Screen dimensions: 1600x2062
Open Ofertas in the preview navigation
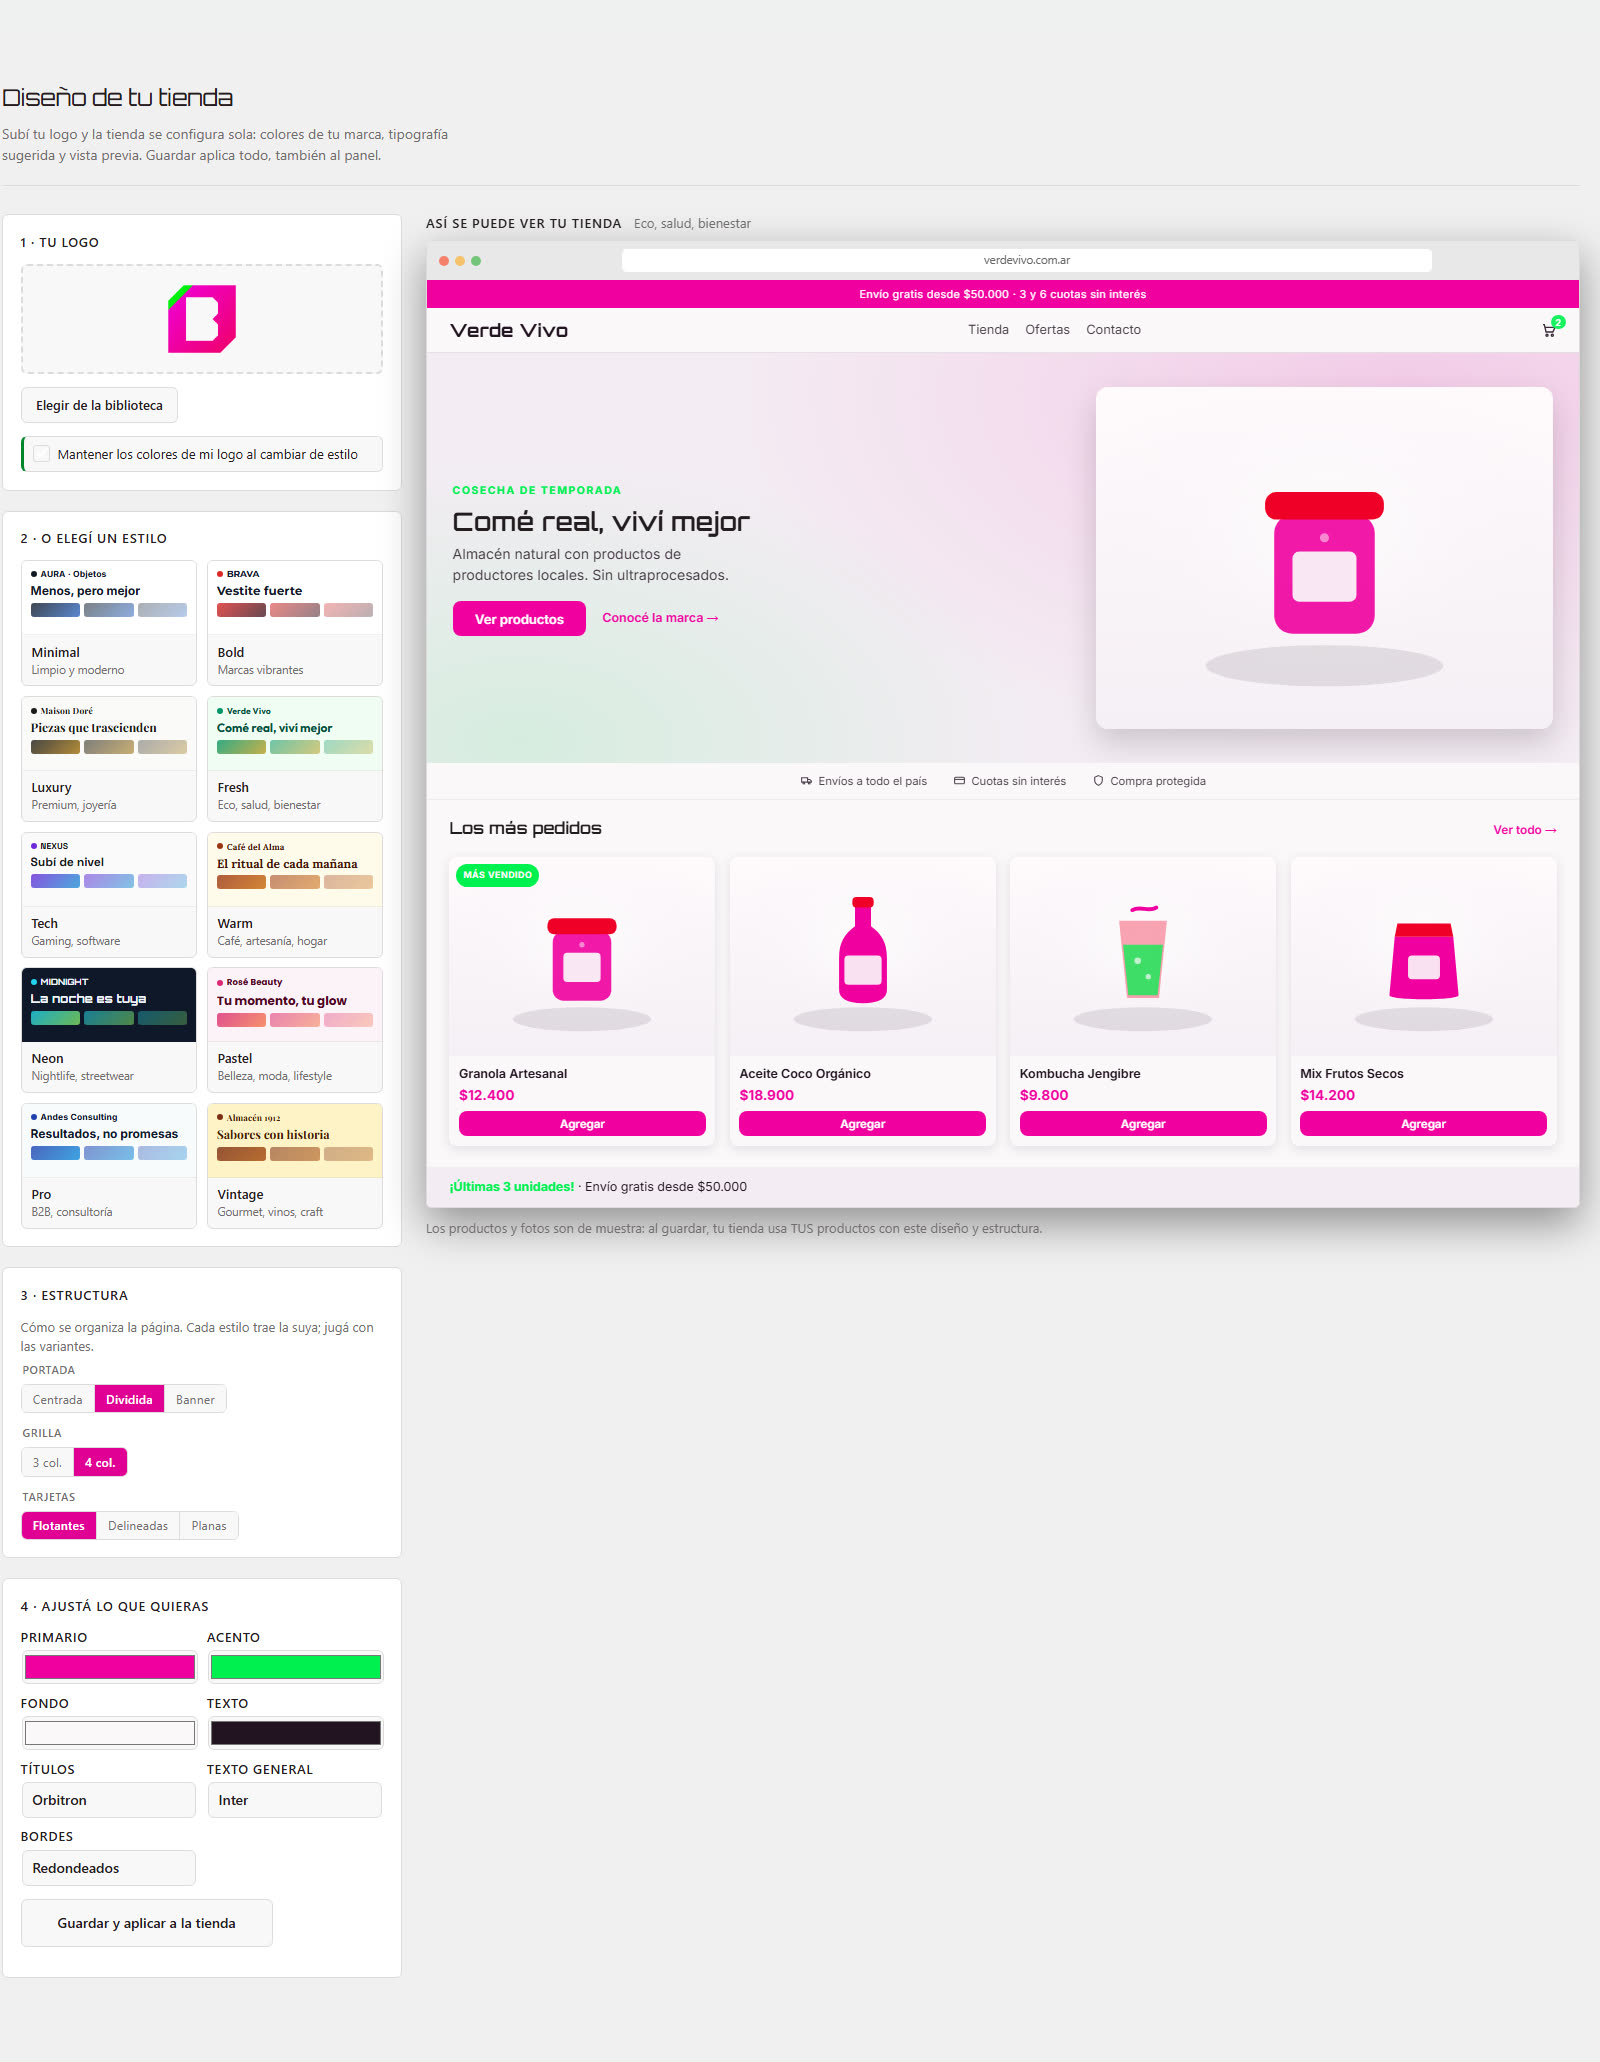pos(1047,330)
